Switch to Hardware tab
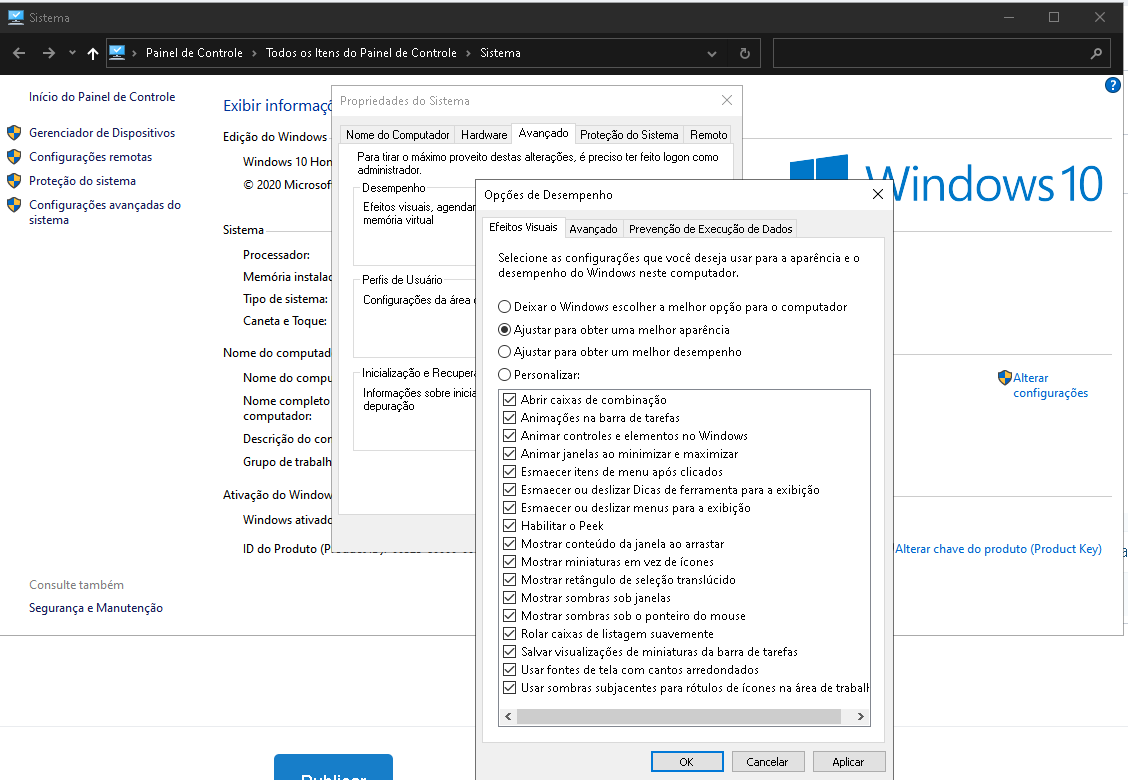The image size is (1128, 780). coord(484,135)
